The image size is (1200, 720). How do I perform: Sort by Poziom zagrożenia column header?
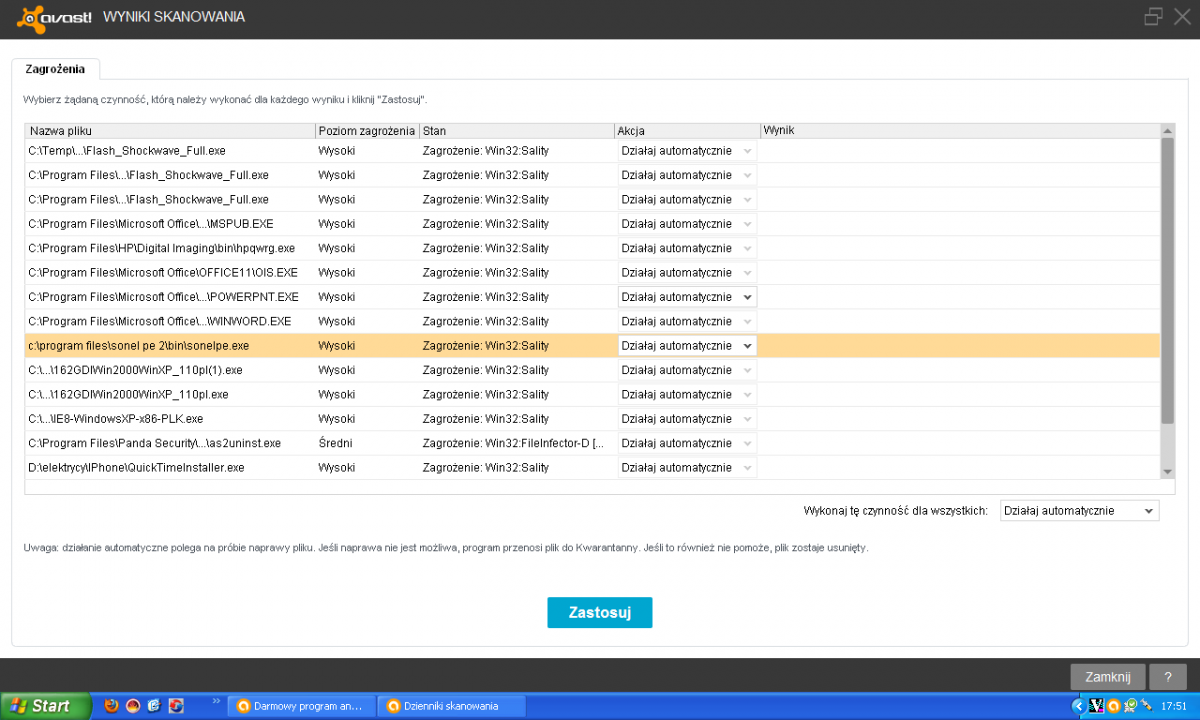(367, 131)
